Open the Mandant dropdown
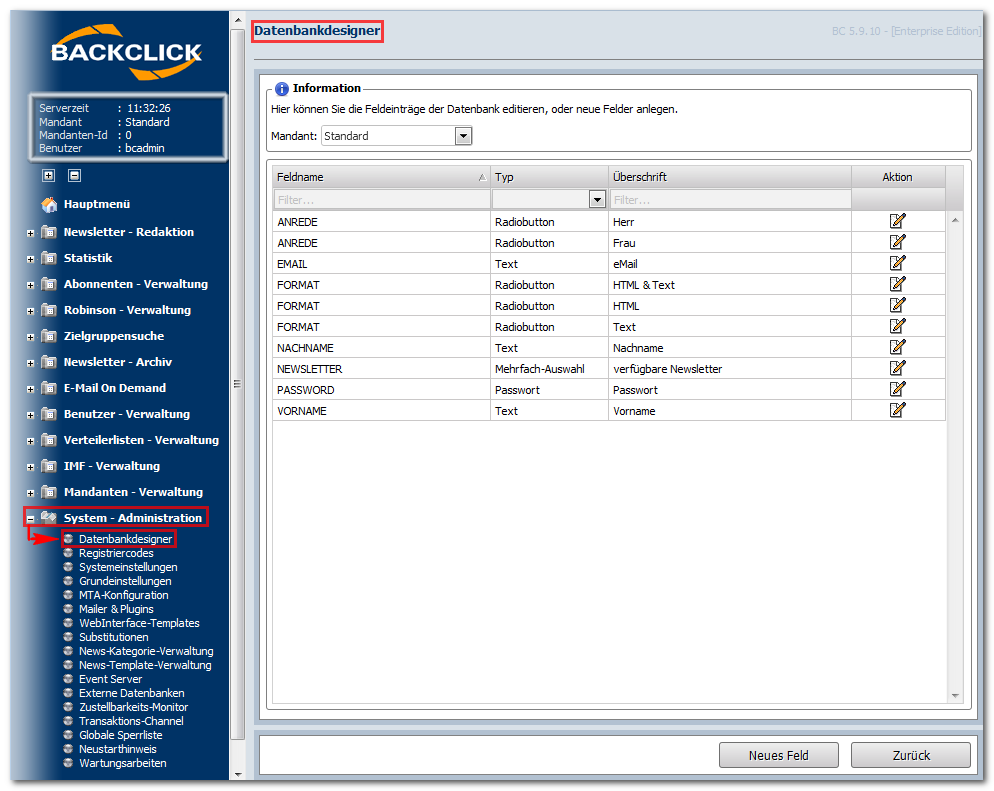The height and width of the screenshot is (791, 994). (463, 136)
